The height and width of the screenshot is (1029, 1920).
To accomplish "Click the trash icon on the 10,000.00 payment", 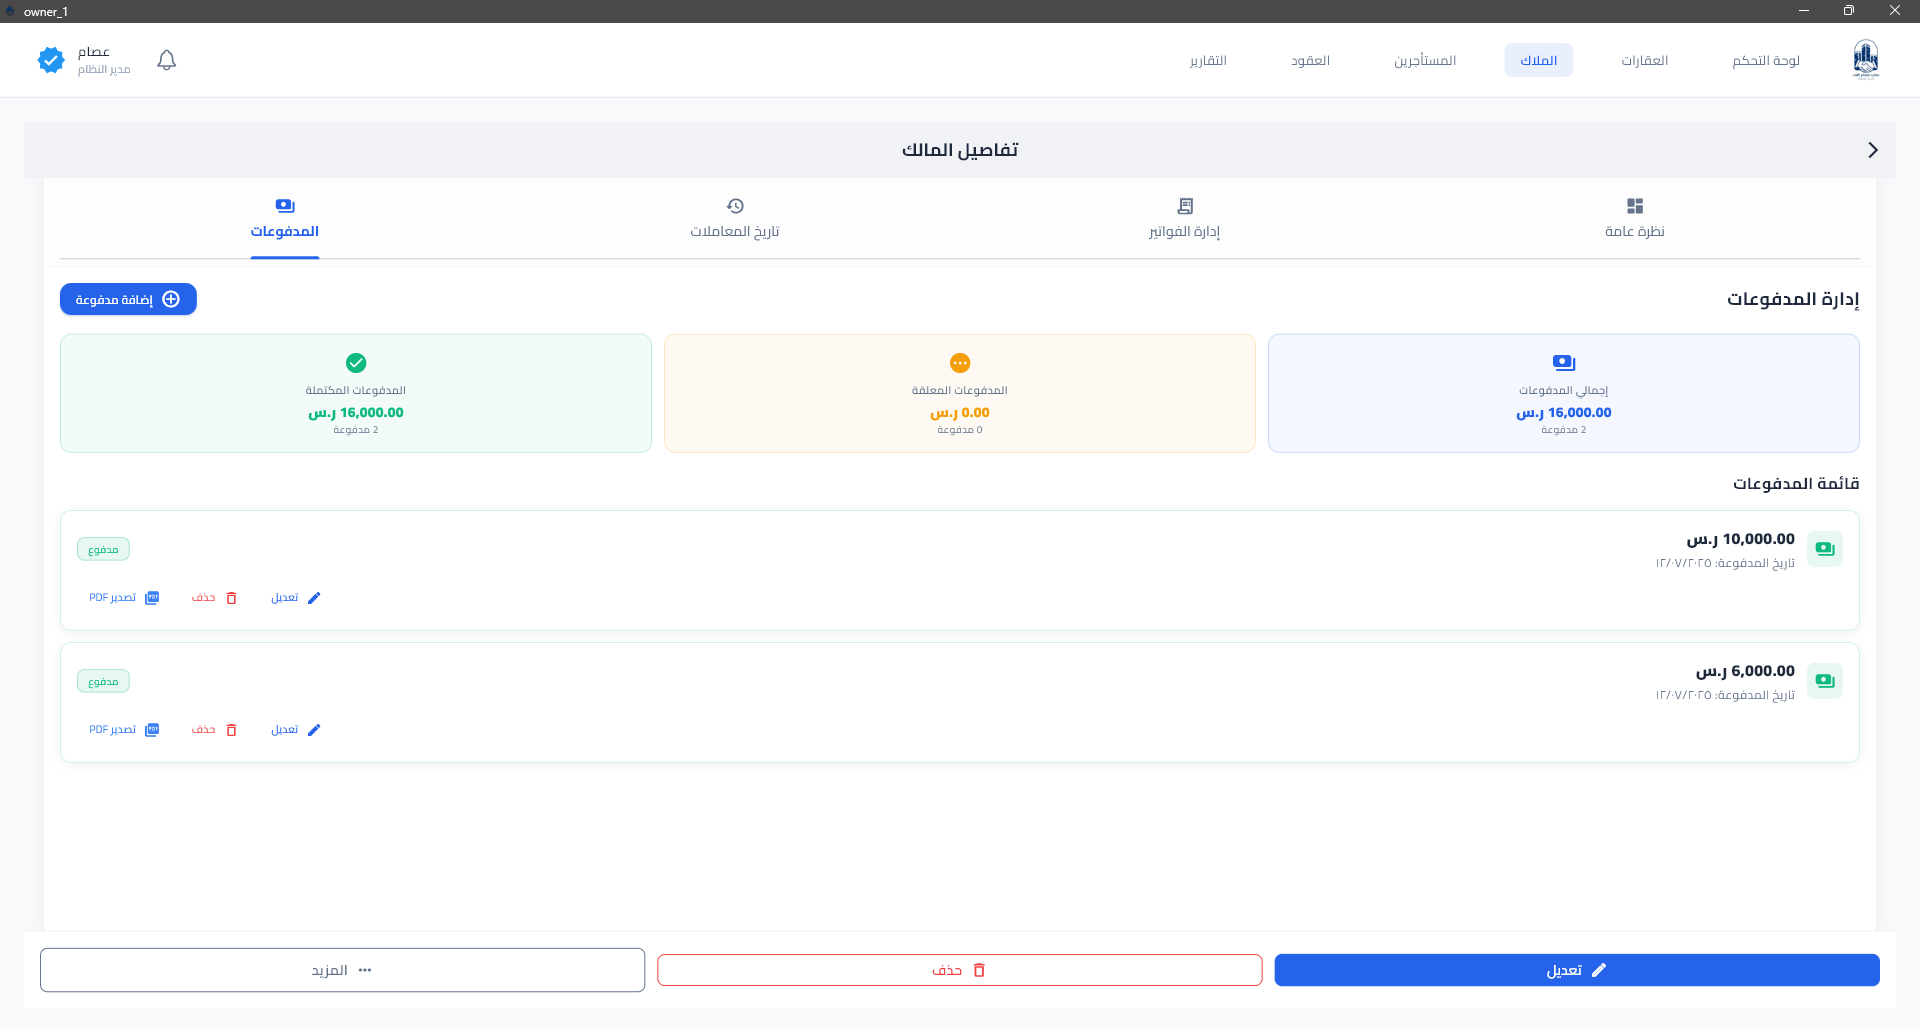I will (x=231, y=598).
